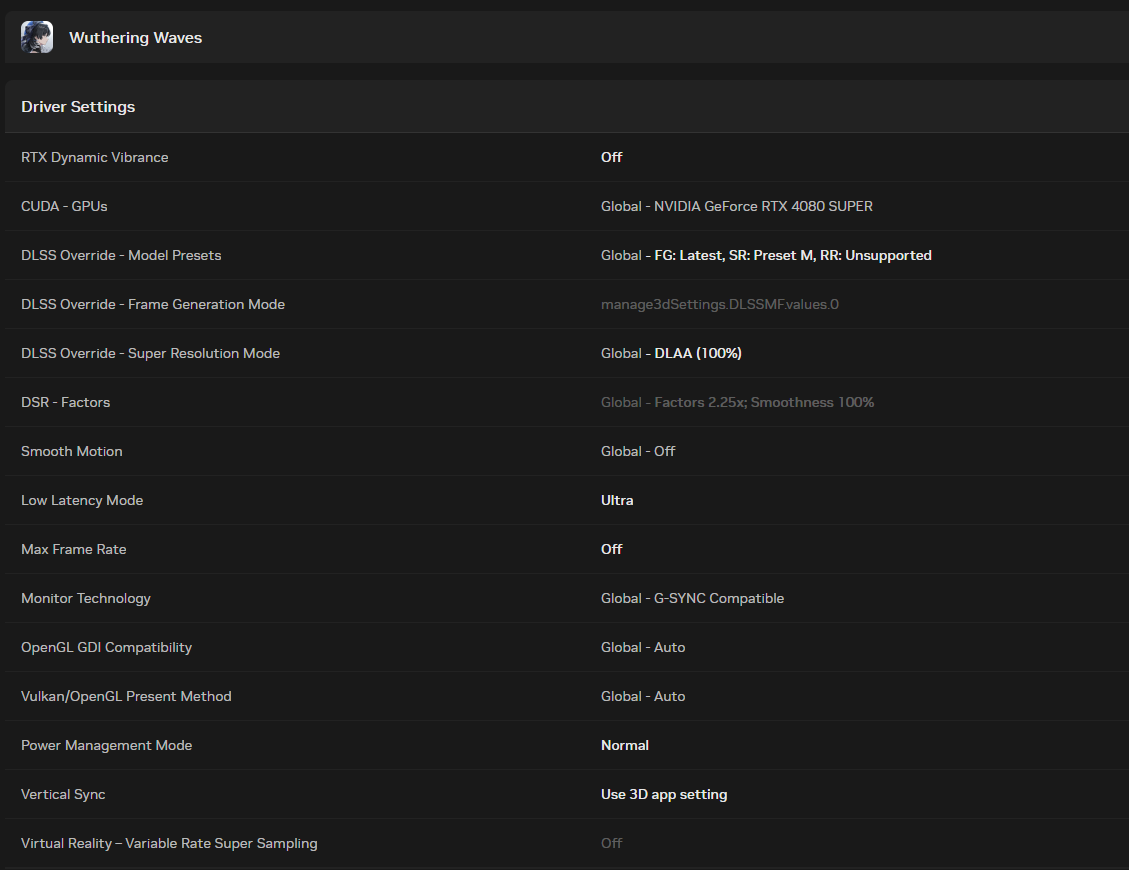Click the Factors 2.25x; Smoothness 100% value
The width and height of the screenshot is (1129, 870).
(737, 402)
